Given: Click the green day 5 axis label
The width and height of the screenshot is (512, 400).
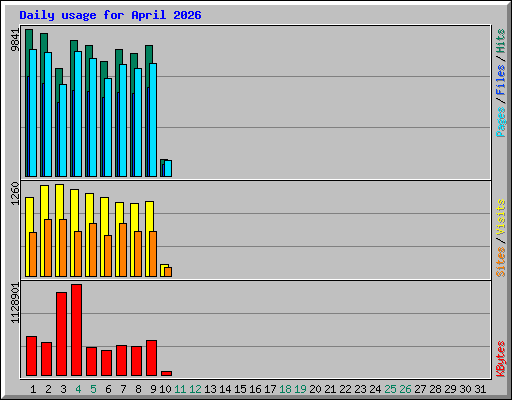Looking at the screenshot, I should [x=93, y=389].
